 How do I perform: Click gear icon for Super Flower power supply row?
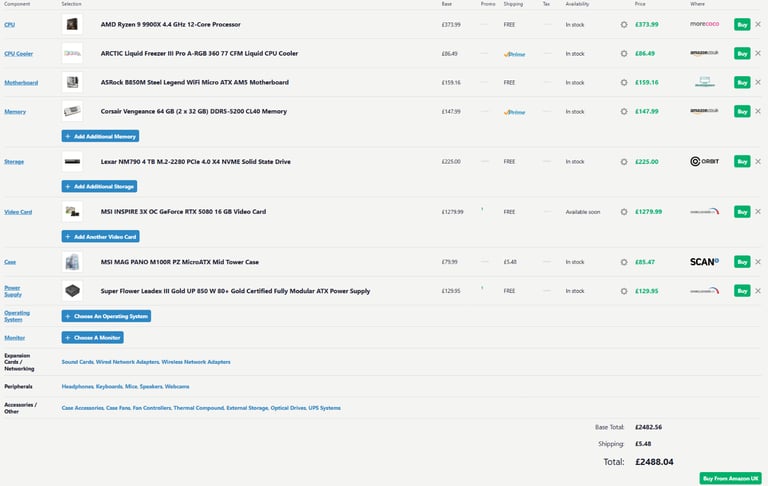(624, 291)
